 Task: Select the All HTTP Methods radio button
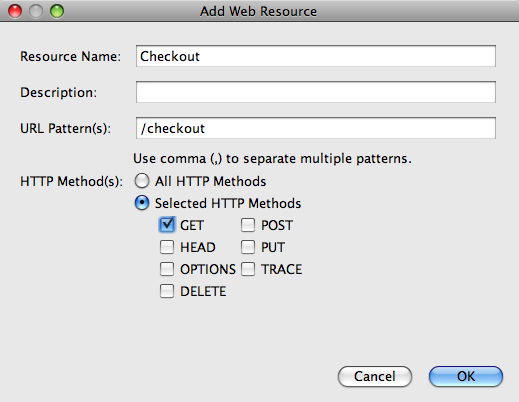point(142,181)
